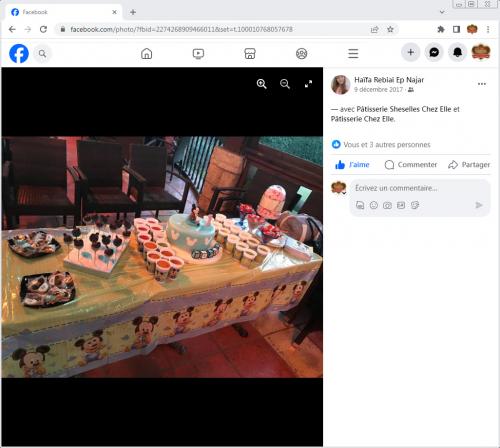
Task: Go to the Home feed icon
Action: pos(147,53)
